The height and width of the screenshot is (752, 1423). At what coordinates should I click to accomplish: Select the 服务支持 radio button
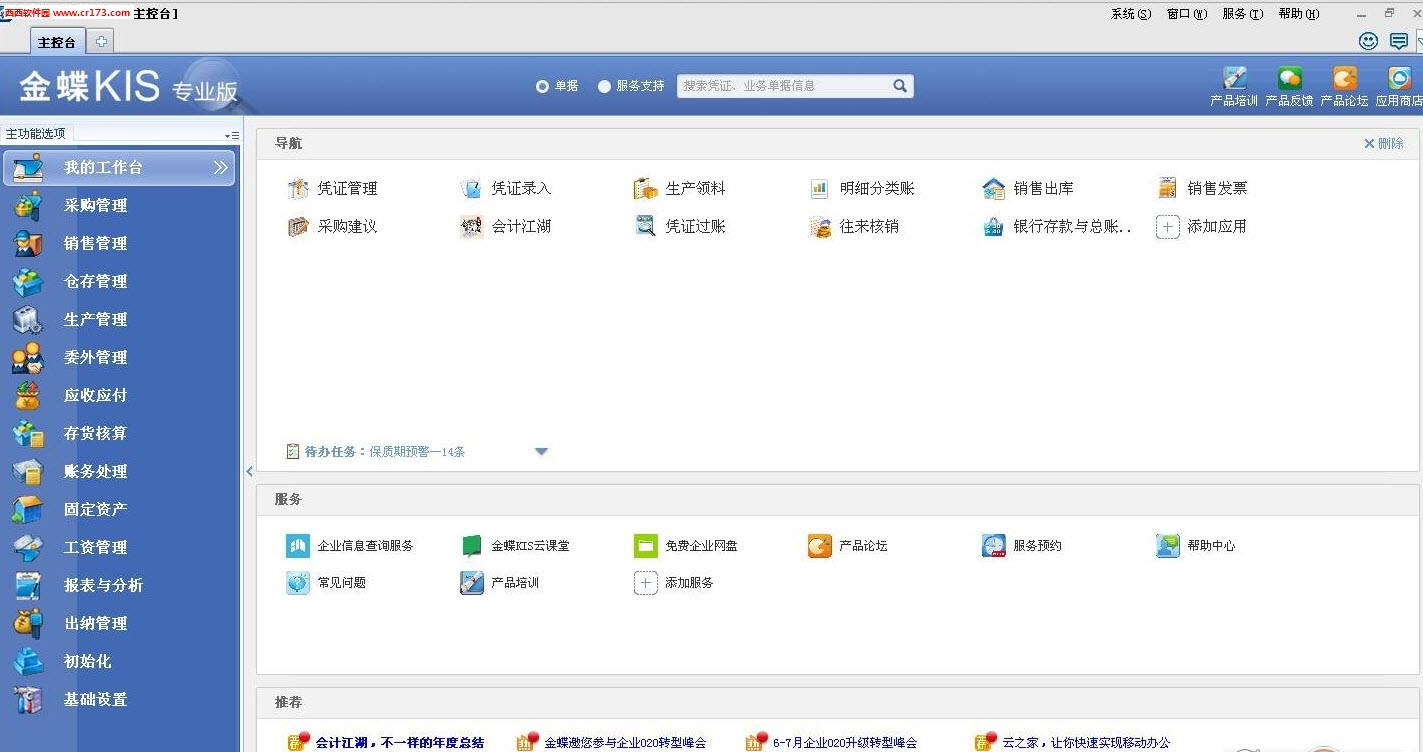[x=604, y=86]
